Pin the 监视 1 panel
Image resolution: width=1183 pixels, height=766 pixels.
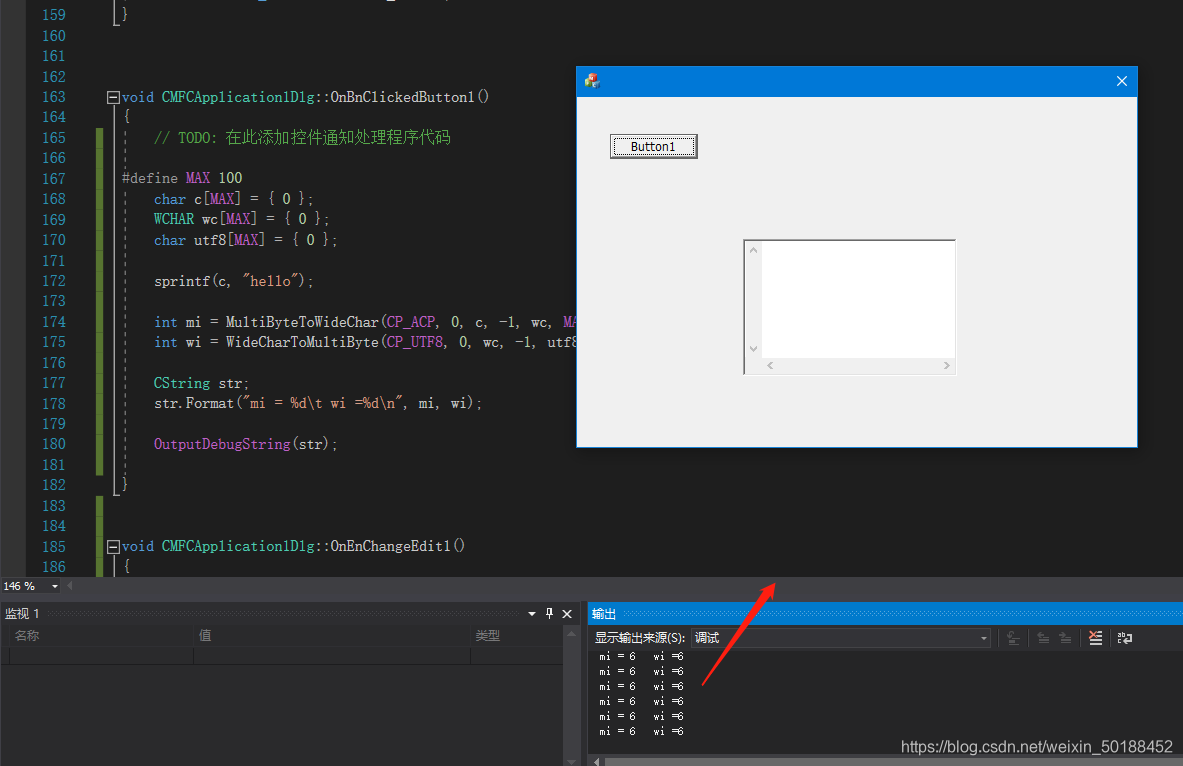(549, 614)
